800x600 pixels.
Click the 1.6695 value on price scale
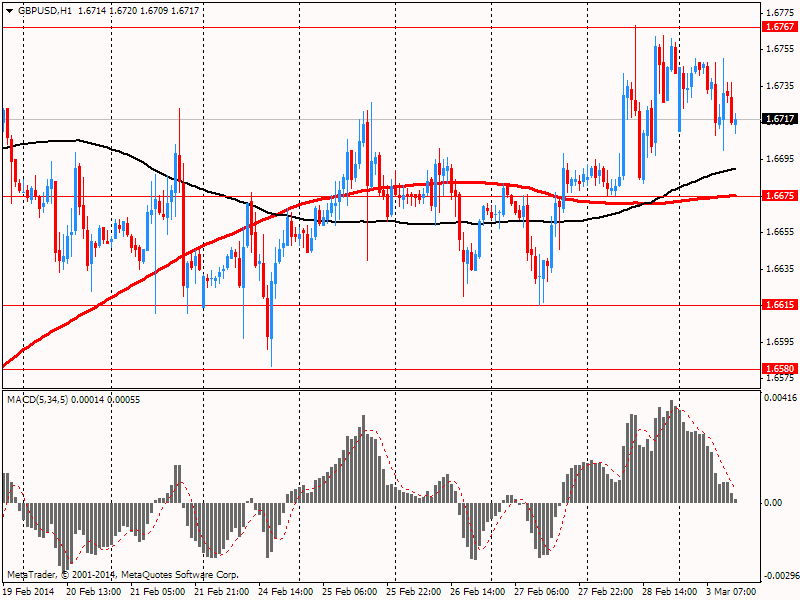click(x=780, y=159)
